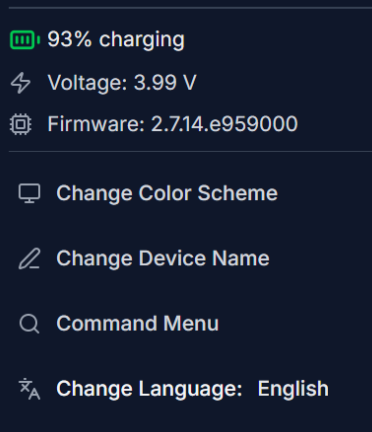Click the green battery status icon
The width and height of the screenshot is (372, 432).
25,40
